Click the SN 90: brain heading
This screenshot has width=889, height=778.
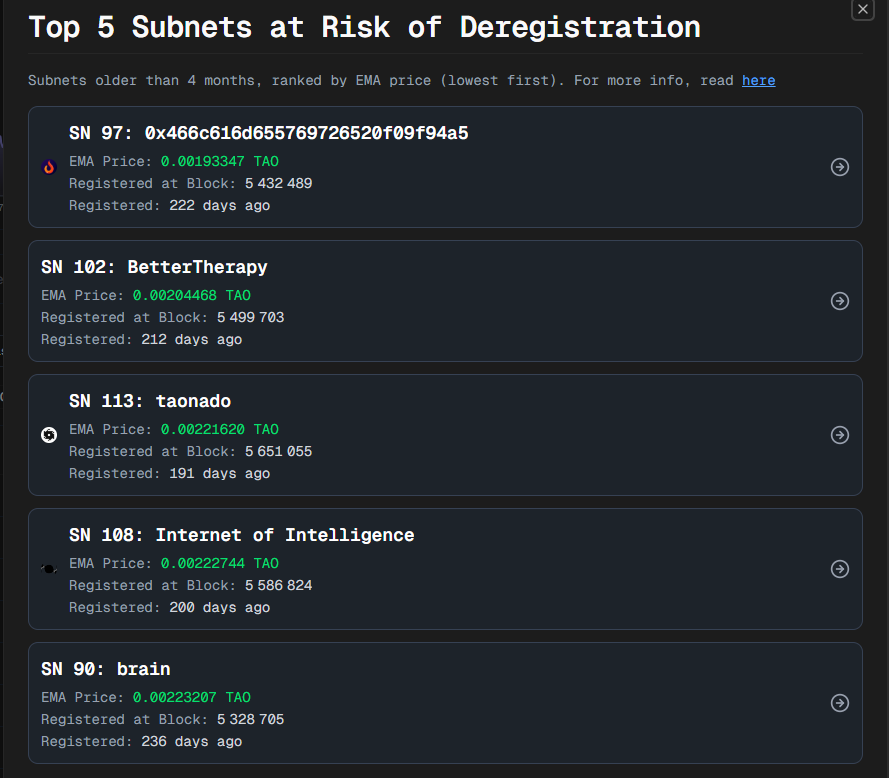105,669
